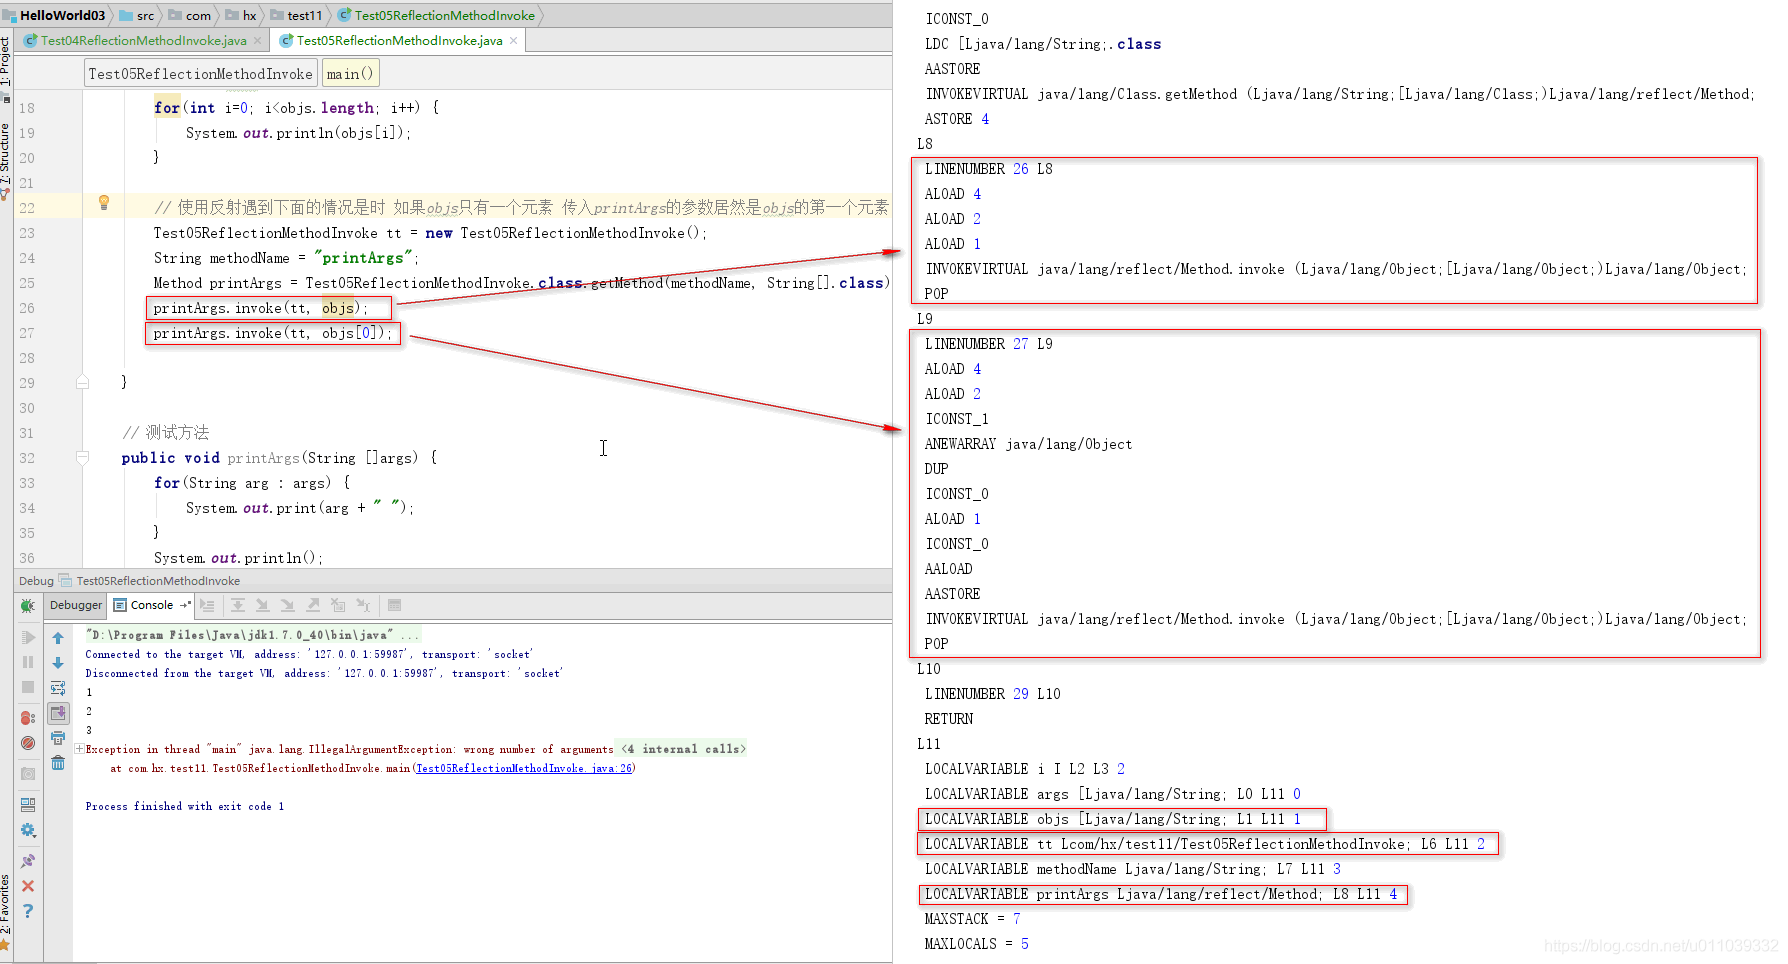This screenshot has width=1788, height=964.
Task: Toggle Scroll to End console icon
Action: [58, 713]
